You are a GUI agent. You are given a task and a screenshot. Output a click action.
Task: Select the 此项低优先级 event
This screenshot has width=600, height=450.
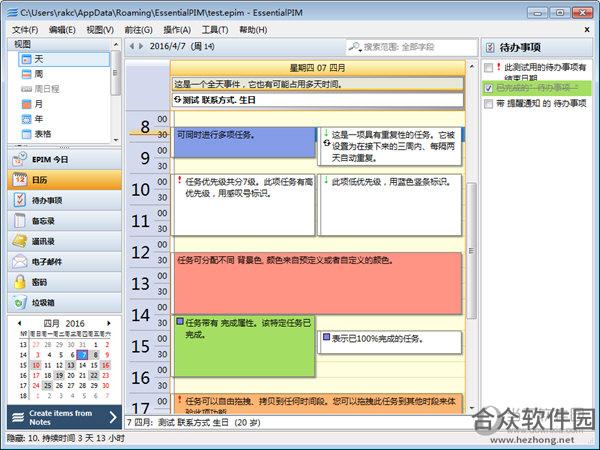click(390, 205)
